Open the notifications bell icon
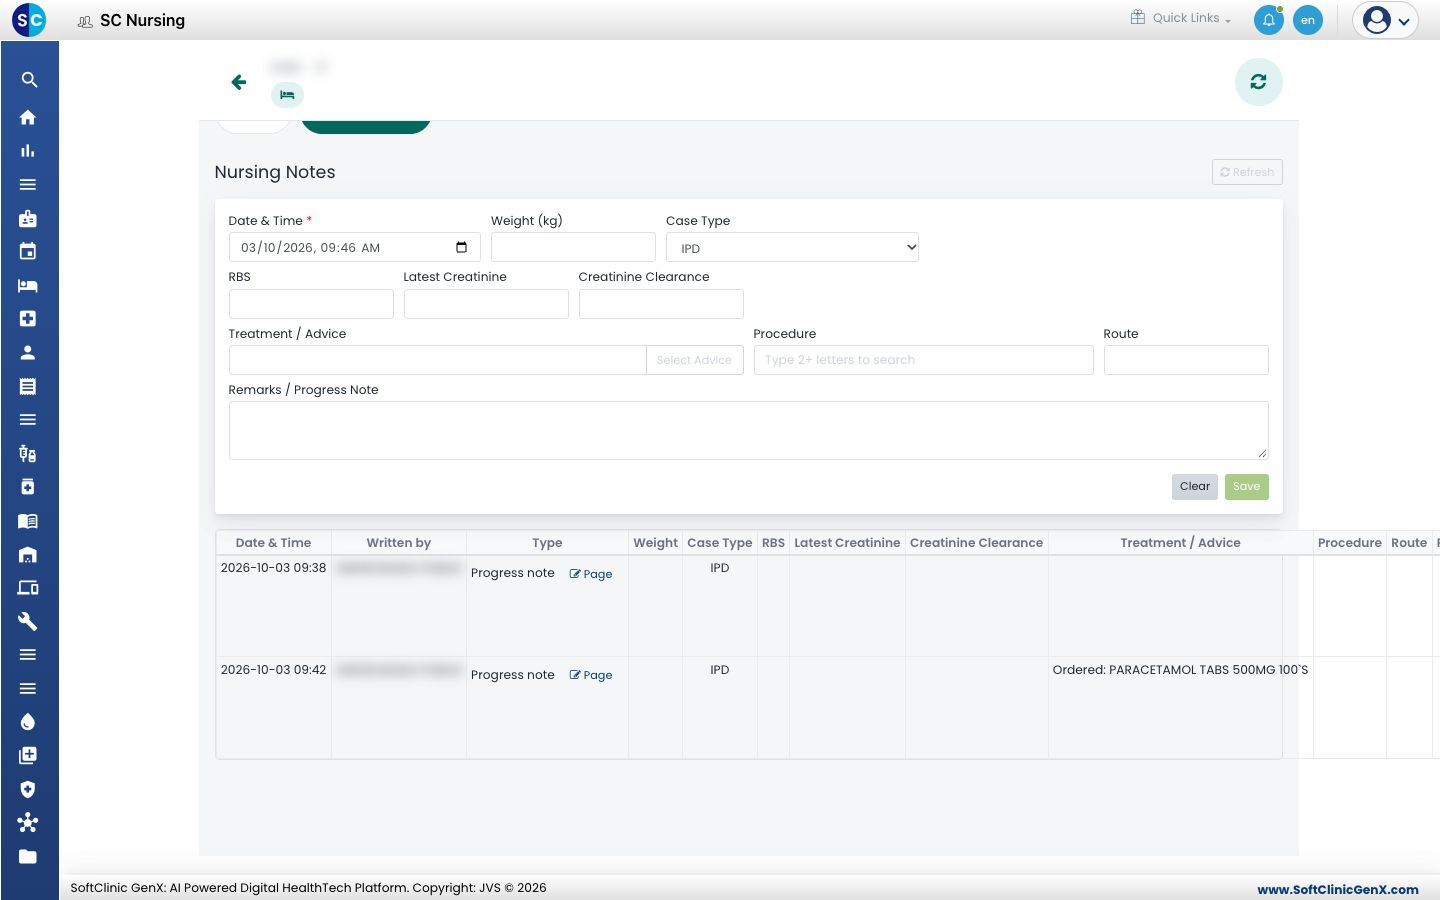1440x900 pixels. tap(1268, 20)
